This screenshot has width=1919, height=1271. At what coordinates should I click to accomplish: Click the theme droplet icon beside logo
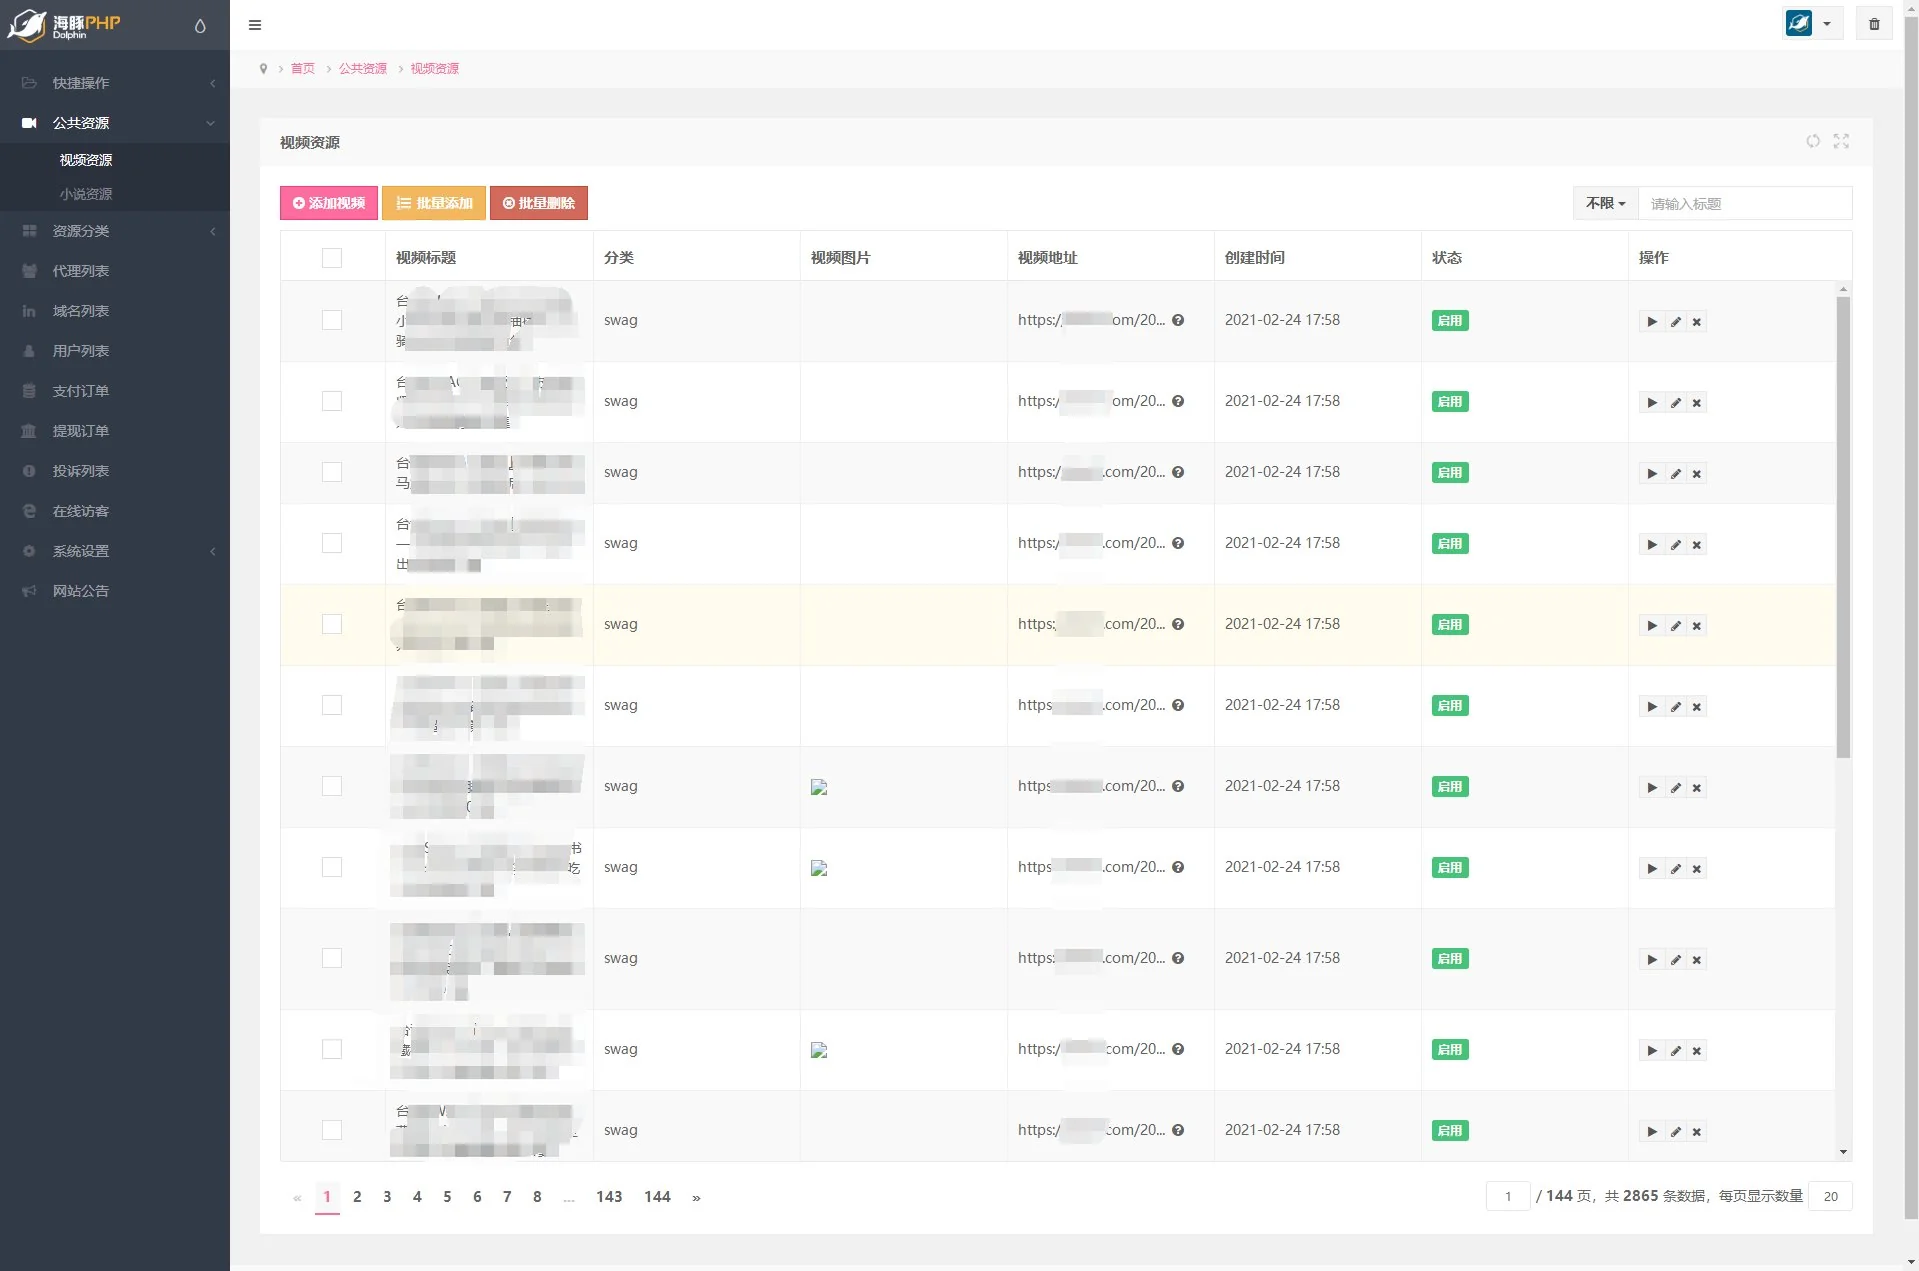click(200, 26)
